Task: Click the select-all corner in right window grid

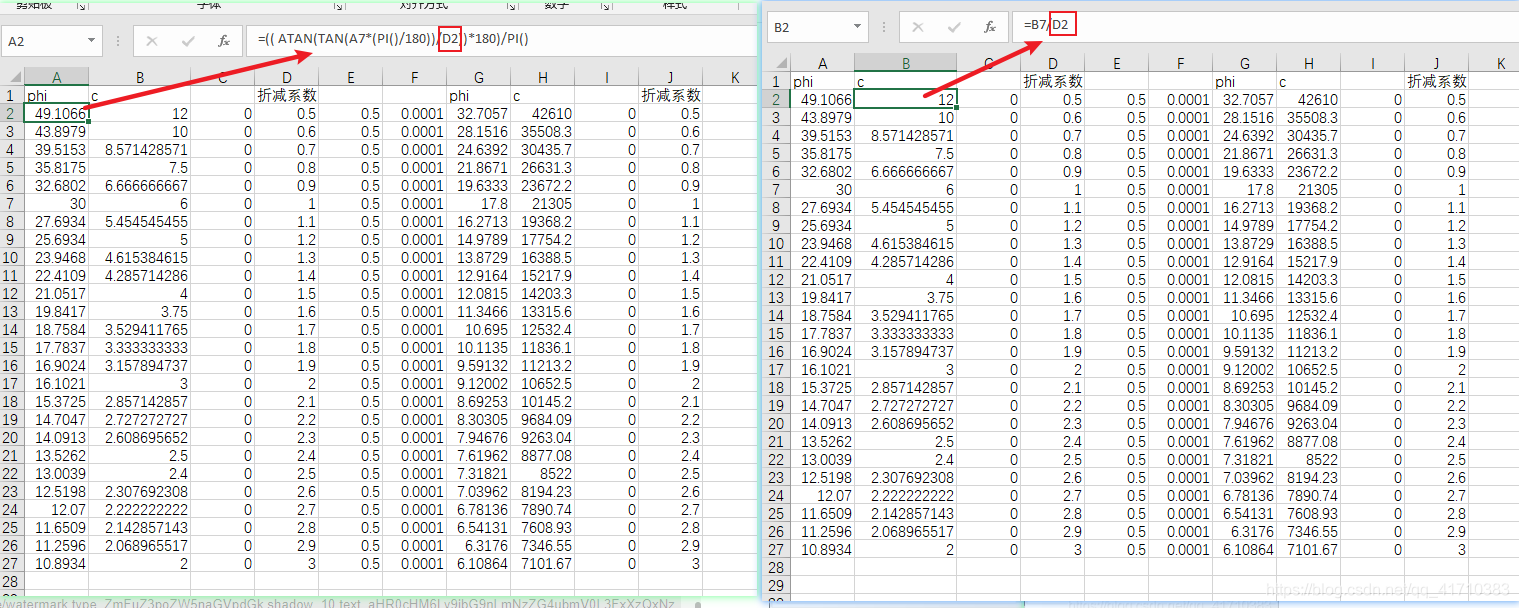Action: click(779, 63)
